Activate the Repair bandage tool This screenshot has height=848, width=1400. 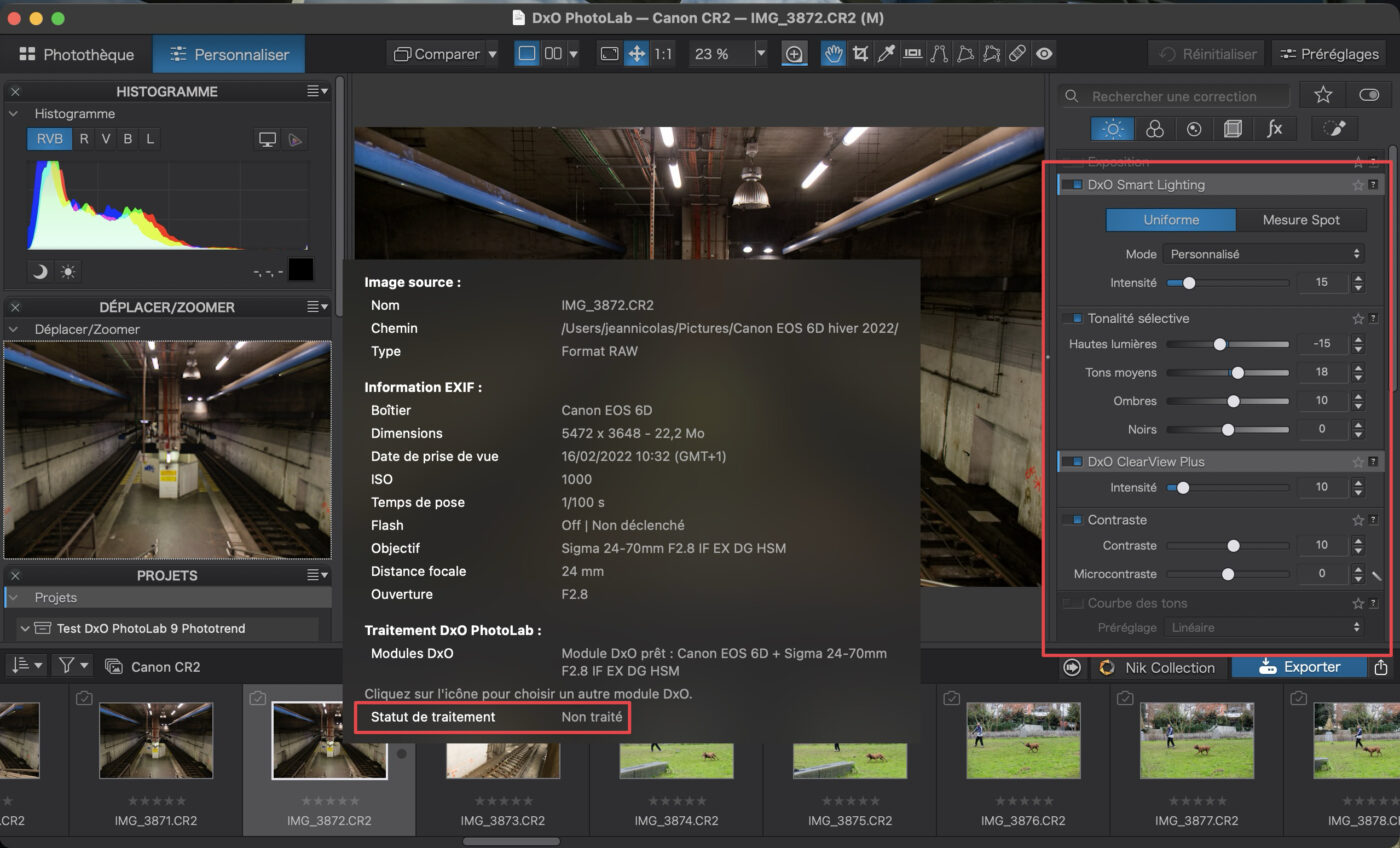(x=1017, y=54)
